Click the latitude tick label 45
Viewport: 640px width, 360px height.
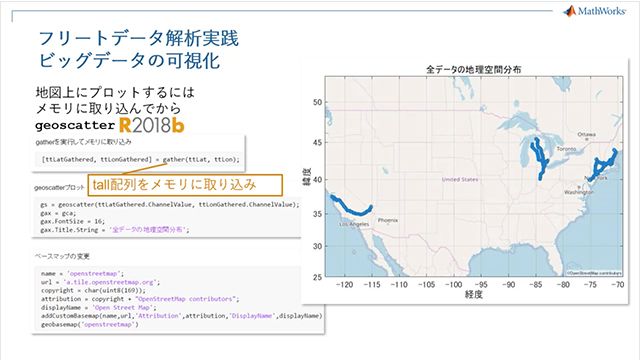318,142
